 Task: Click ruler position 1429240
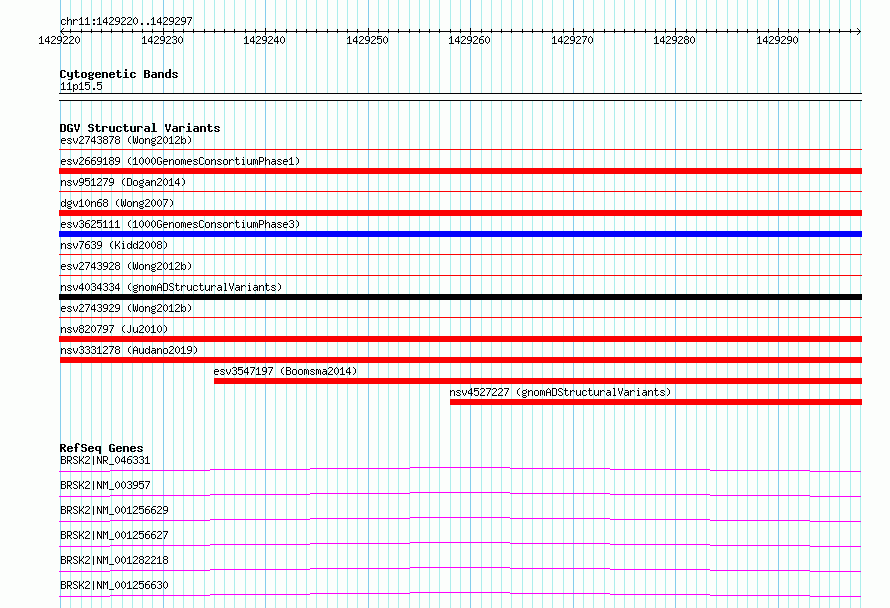(x=265, y=40)
